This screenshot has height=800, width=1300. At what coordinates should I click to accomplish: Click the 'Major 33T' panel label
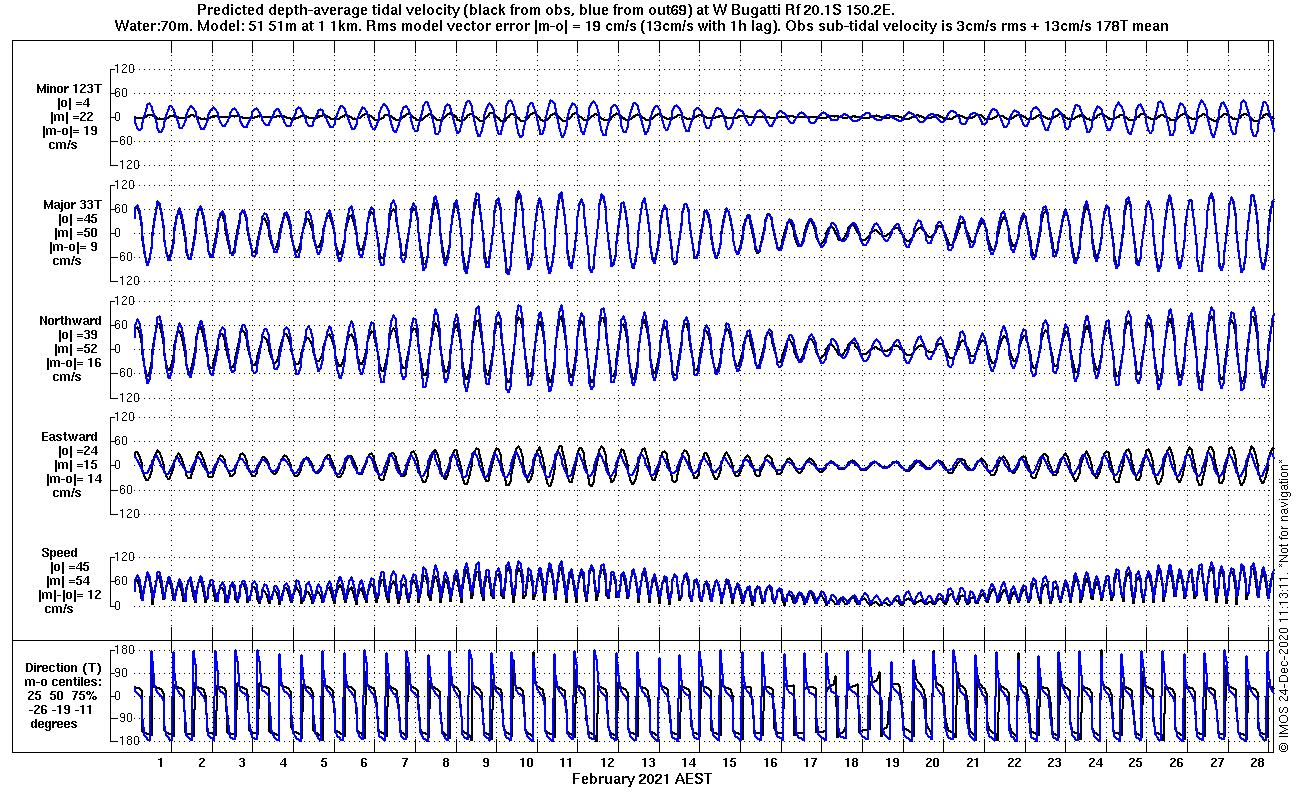[x=72, y=205]
